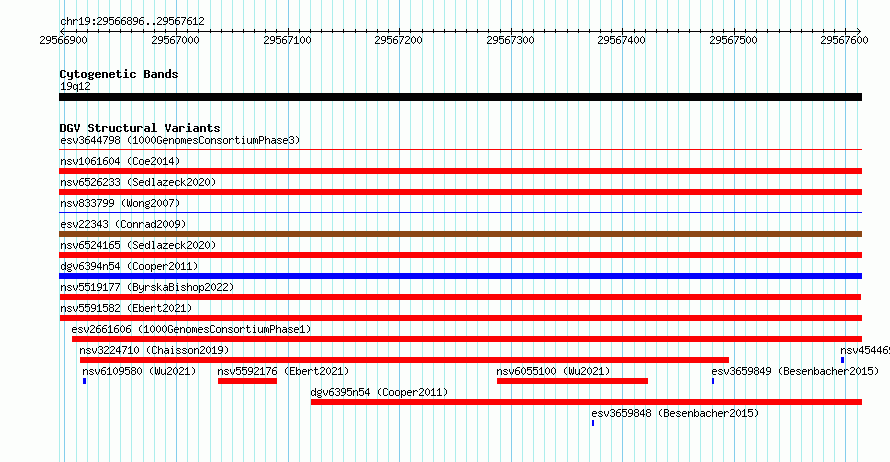Click the small blue esv3659848 marker
The width and height of the screenshot is (890, 462).
pos(593,423)
